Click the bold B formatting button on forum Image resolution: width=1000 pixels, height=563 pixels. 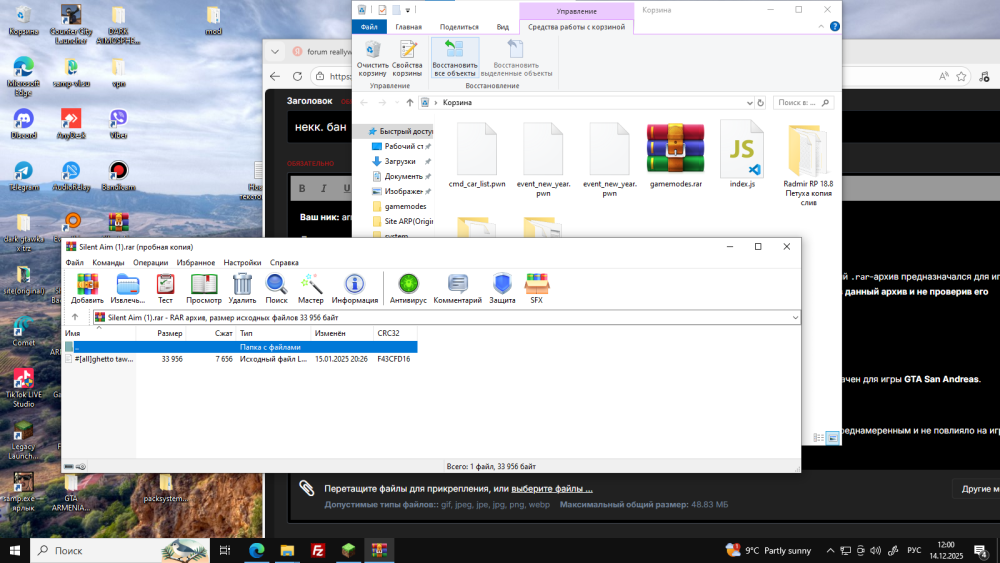point(302,188)
